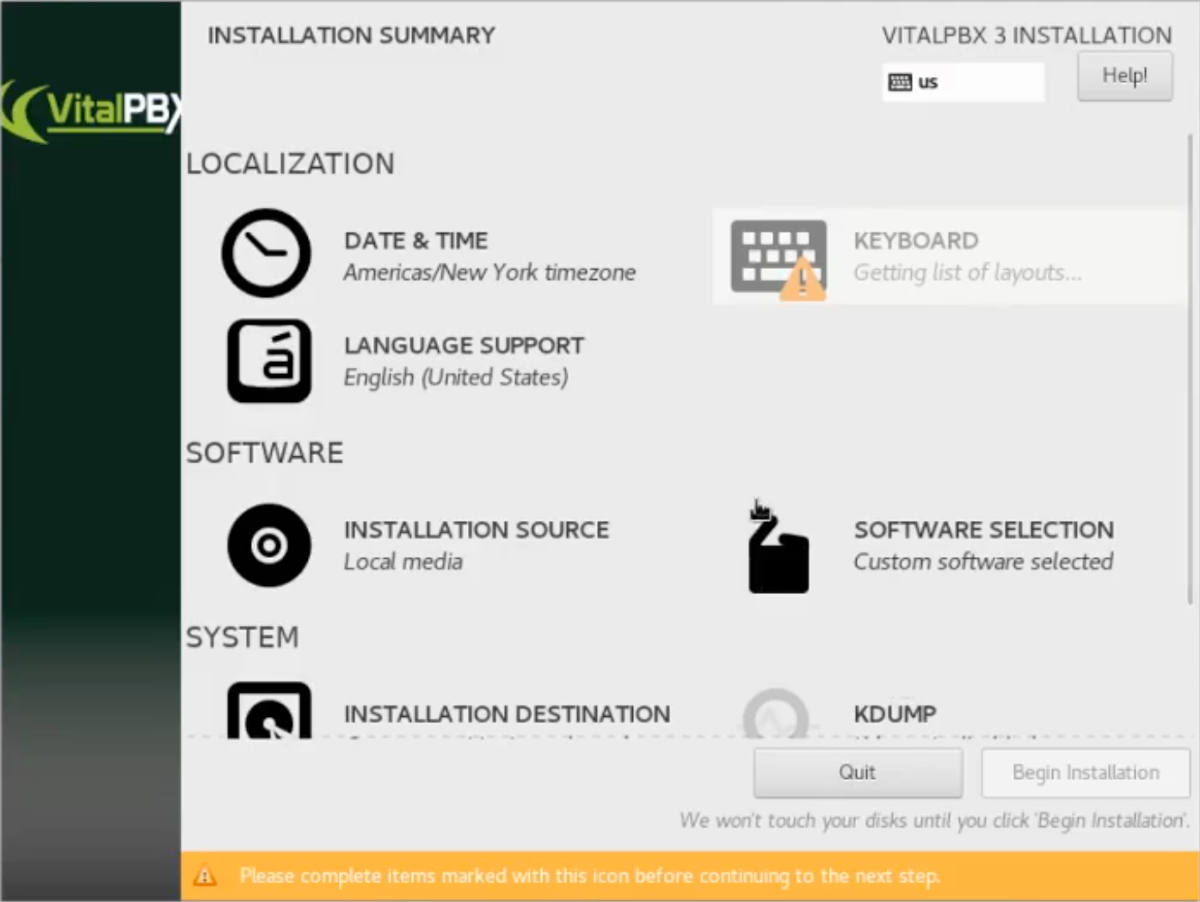Image resolution: width=1200 pixels, height=902 pixels.
Task: Select the KDUMP label
Action: pyautogui.click(x=895, y=714)
